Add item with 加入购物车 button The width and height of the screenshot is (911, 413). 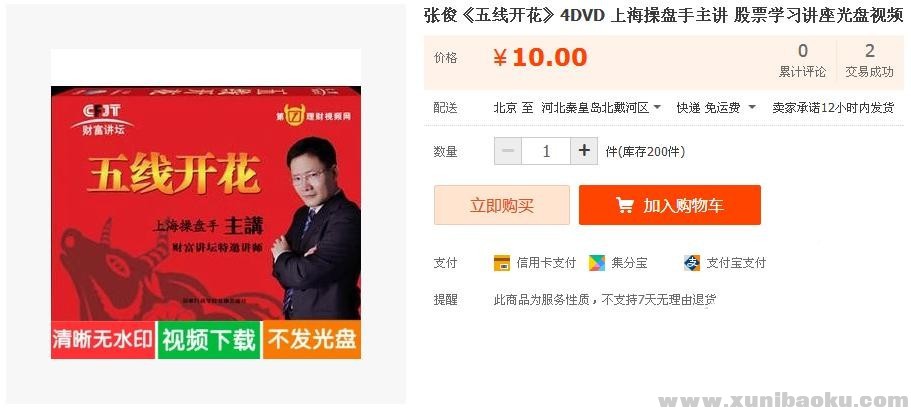point(670,205)
